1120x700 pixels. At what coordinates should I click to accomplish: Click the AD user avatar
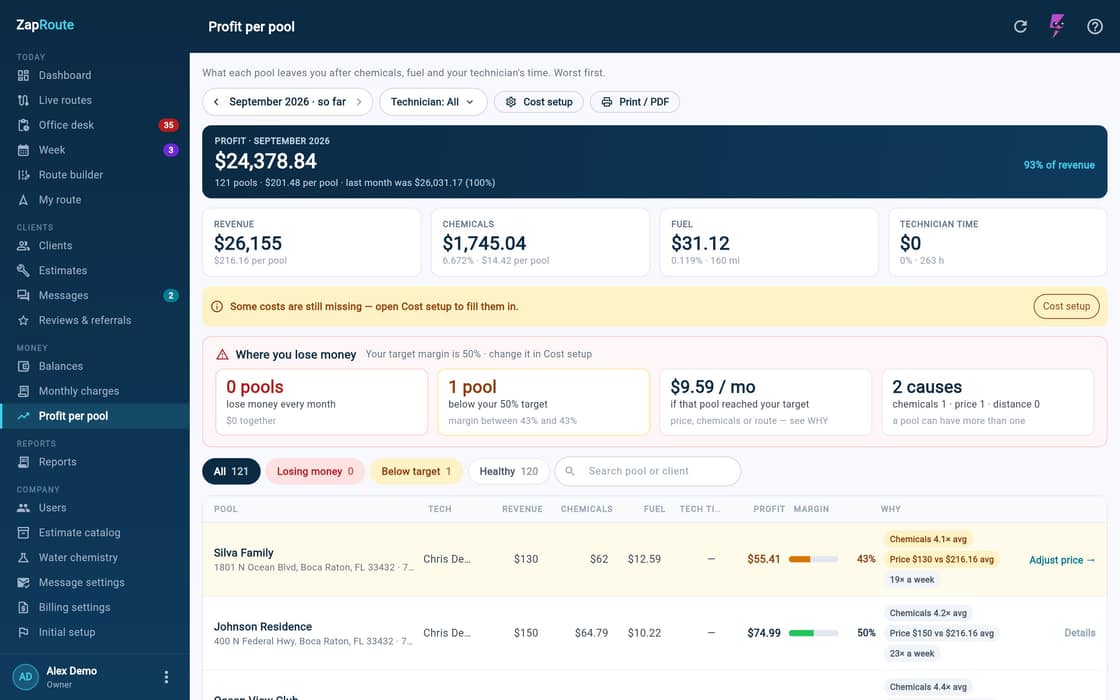[x=26, y=676]
